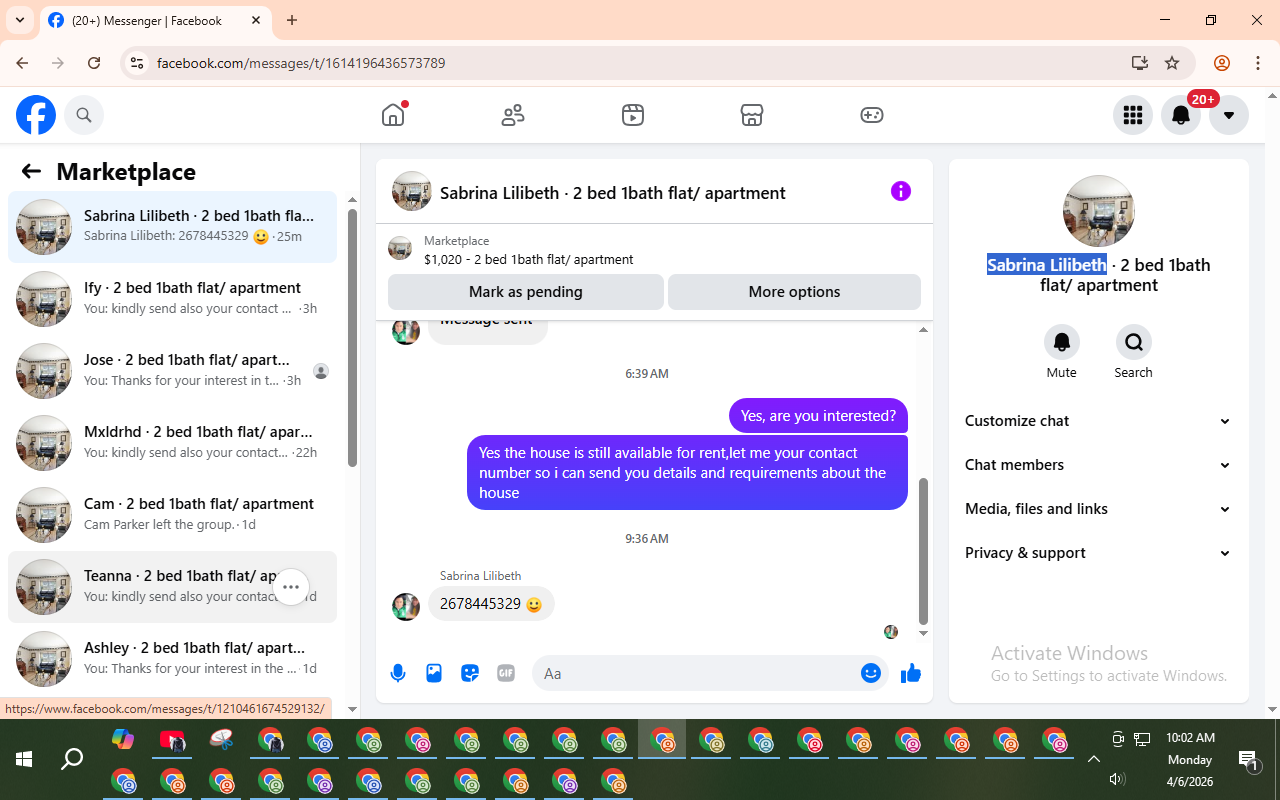Screen dimensions: 1280x800
Task: Open conversation information purple icon
Action: click(901, 191)
